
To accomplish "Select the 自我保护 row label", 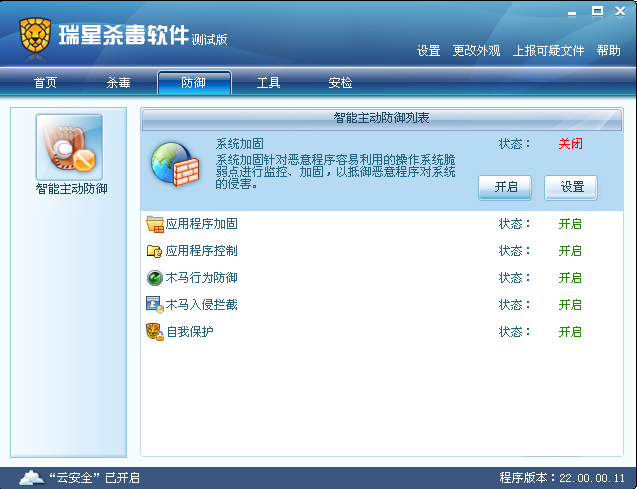I will tap(190, 331).
